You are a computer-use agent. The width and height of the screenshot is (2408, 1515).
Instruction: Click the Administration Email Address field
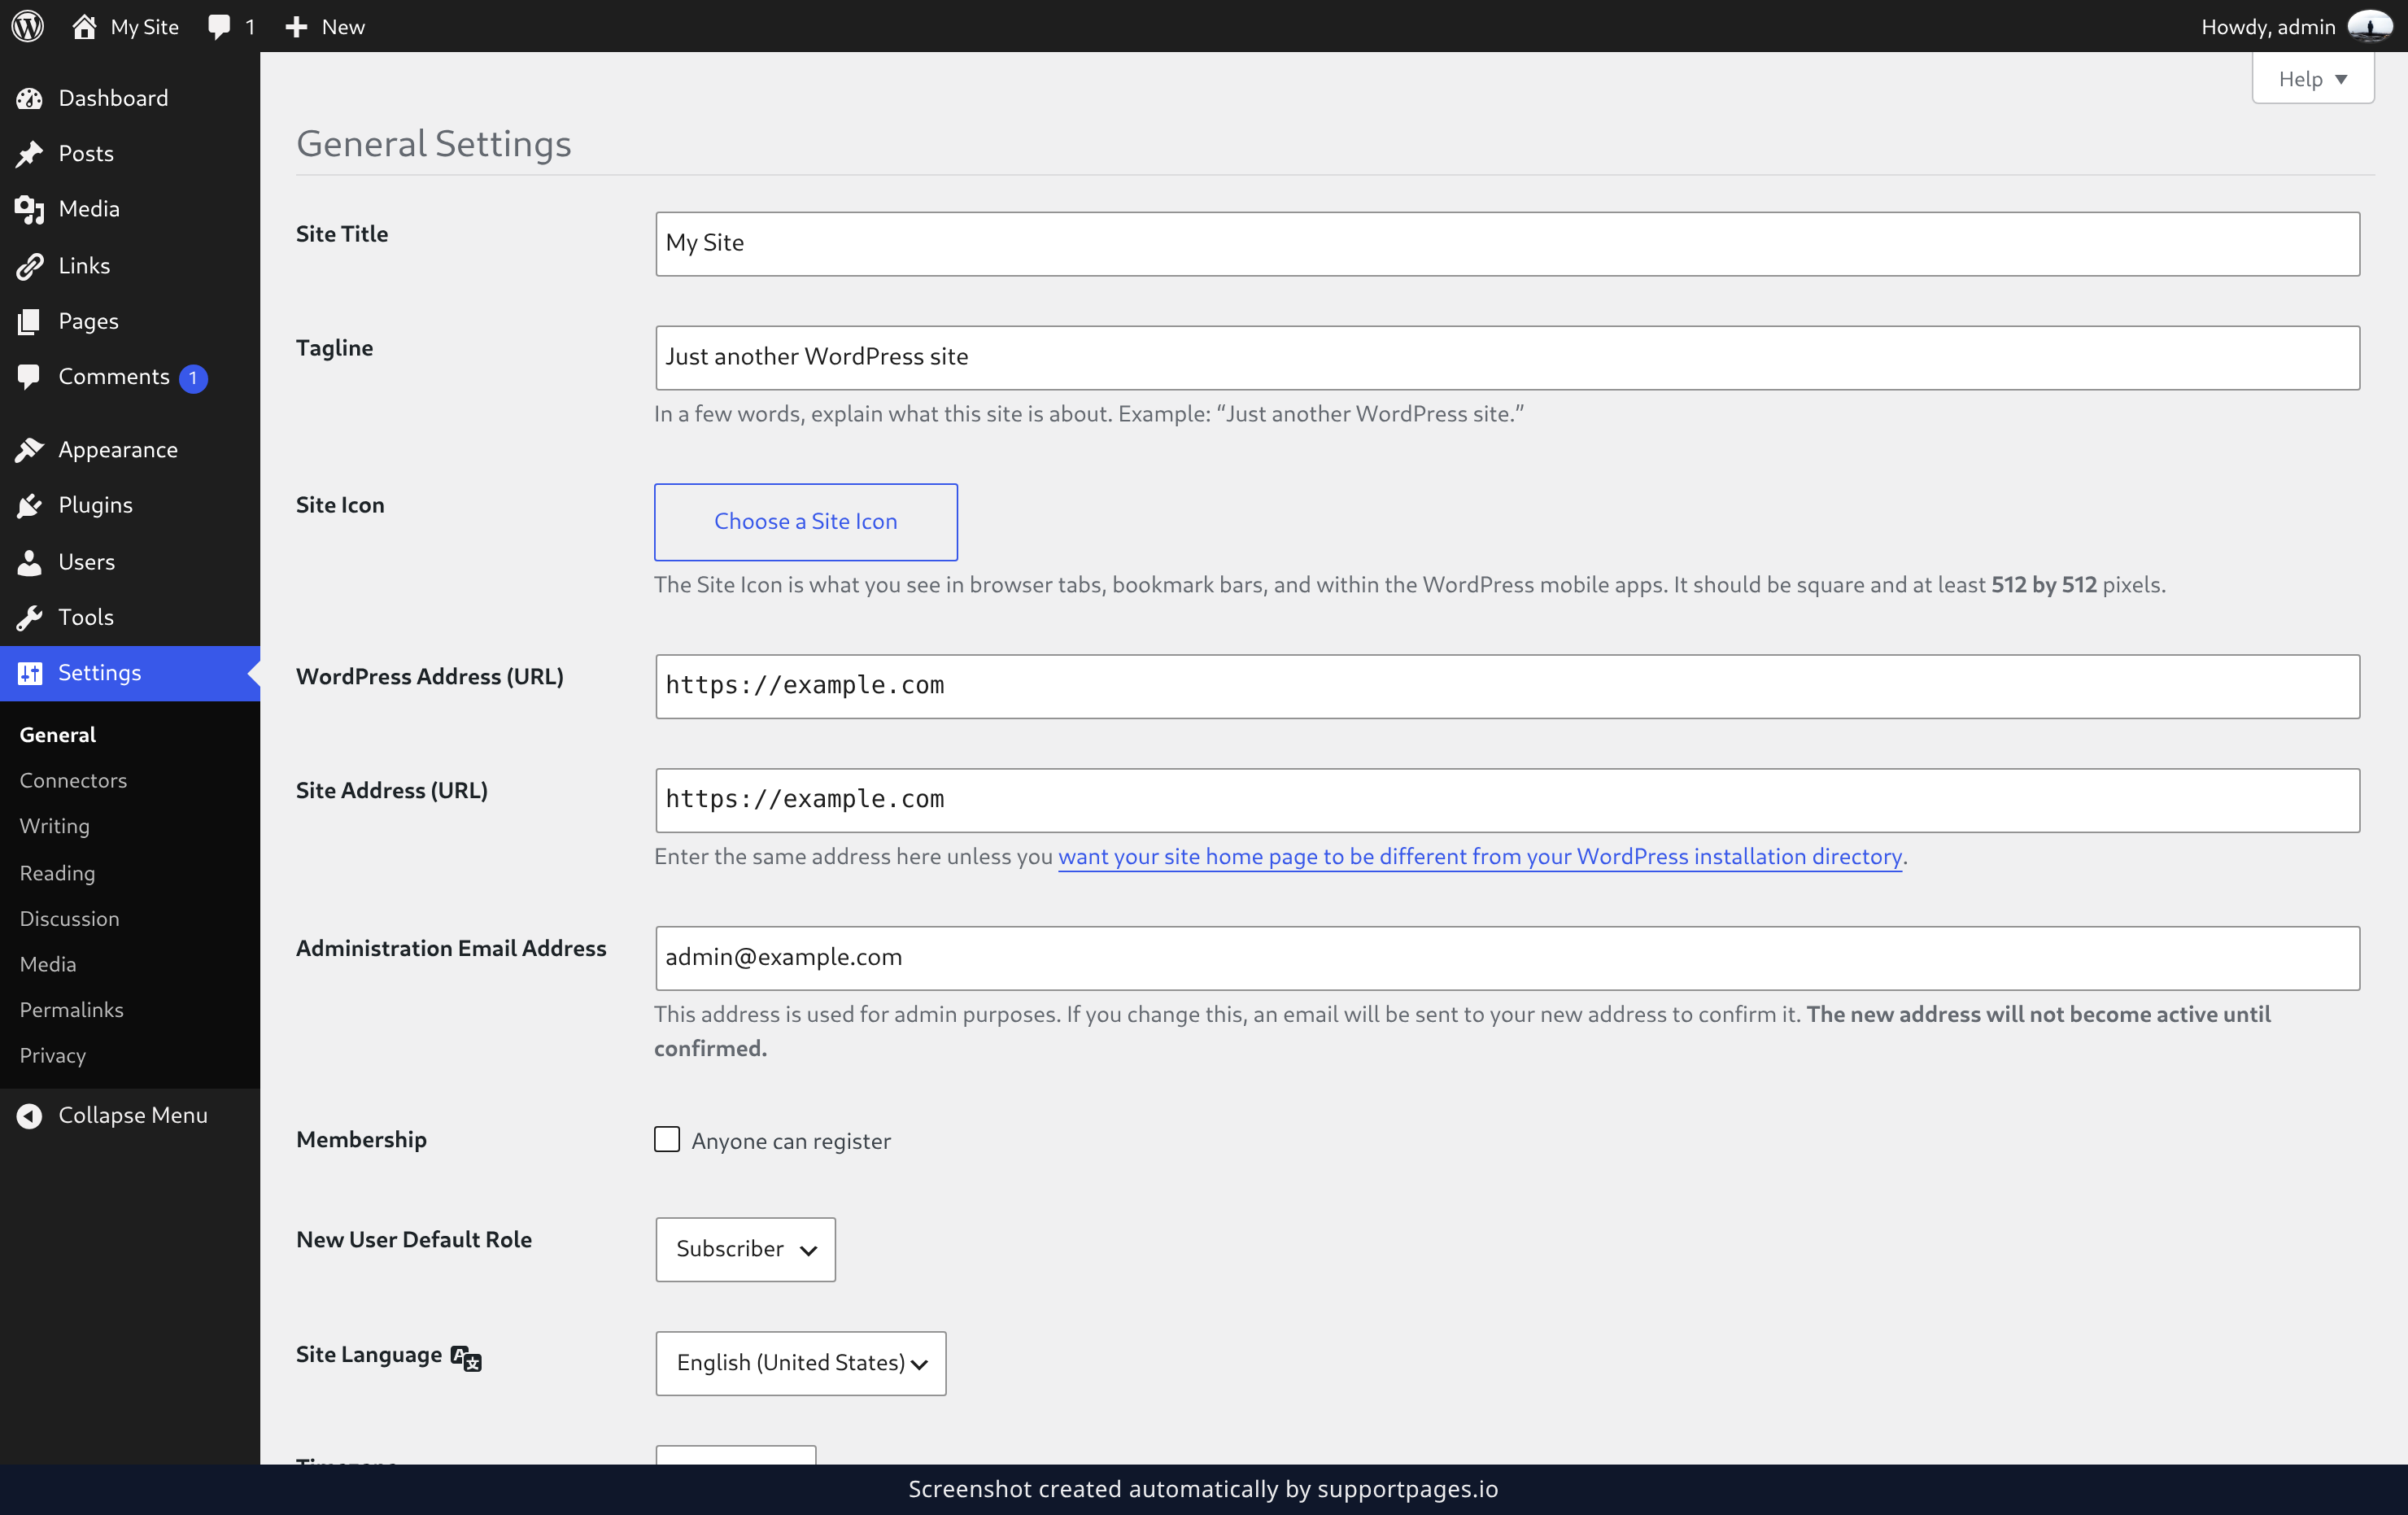[x=1507, y=958]
